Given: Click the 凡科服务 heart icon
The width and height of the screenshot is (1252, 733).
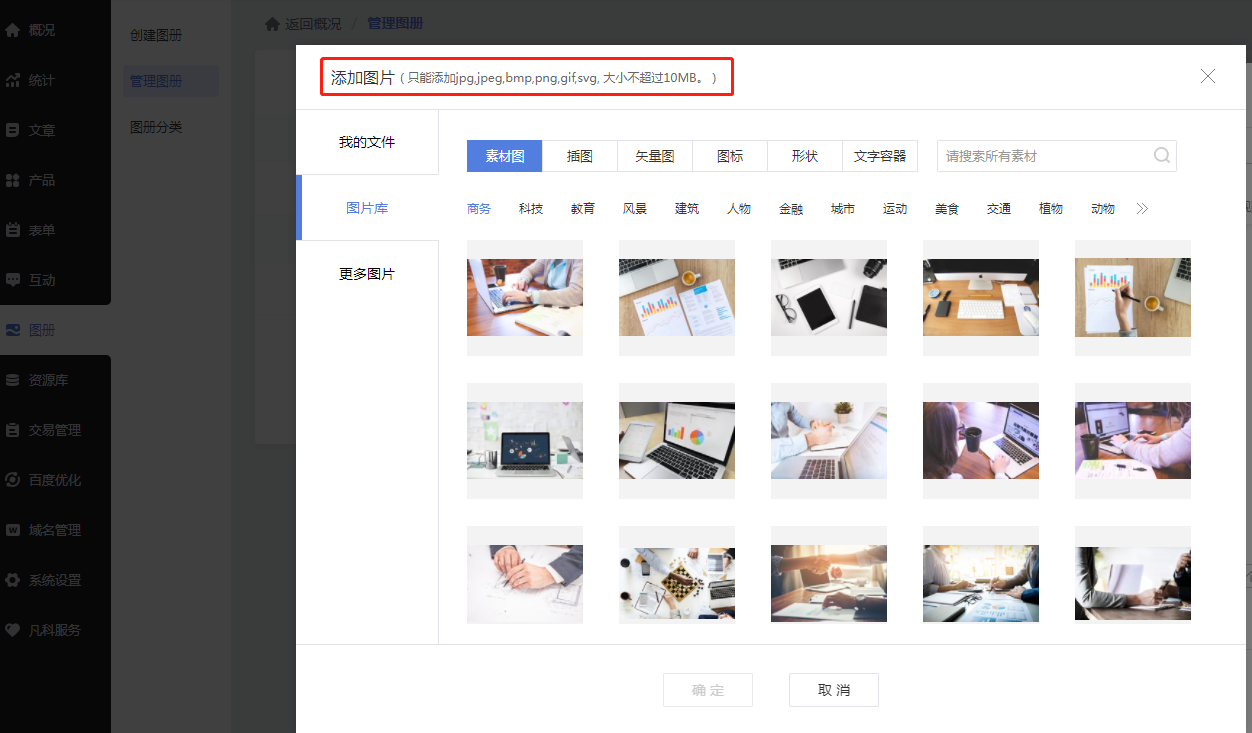Looking at the screenshot, I should pos(13,630).
